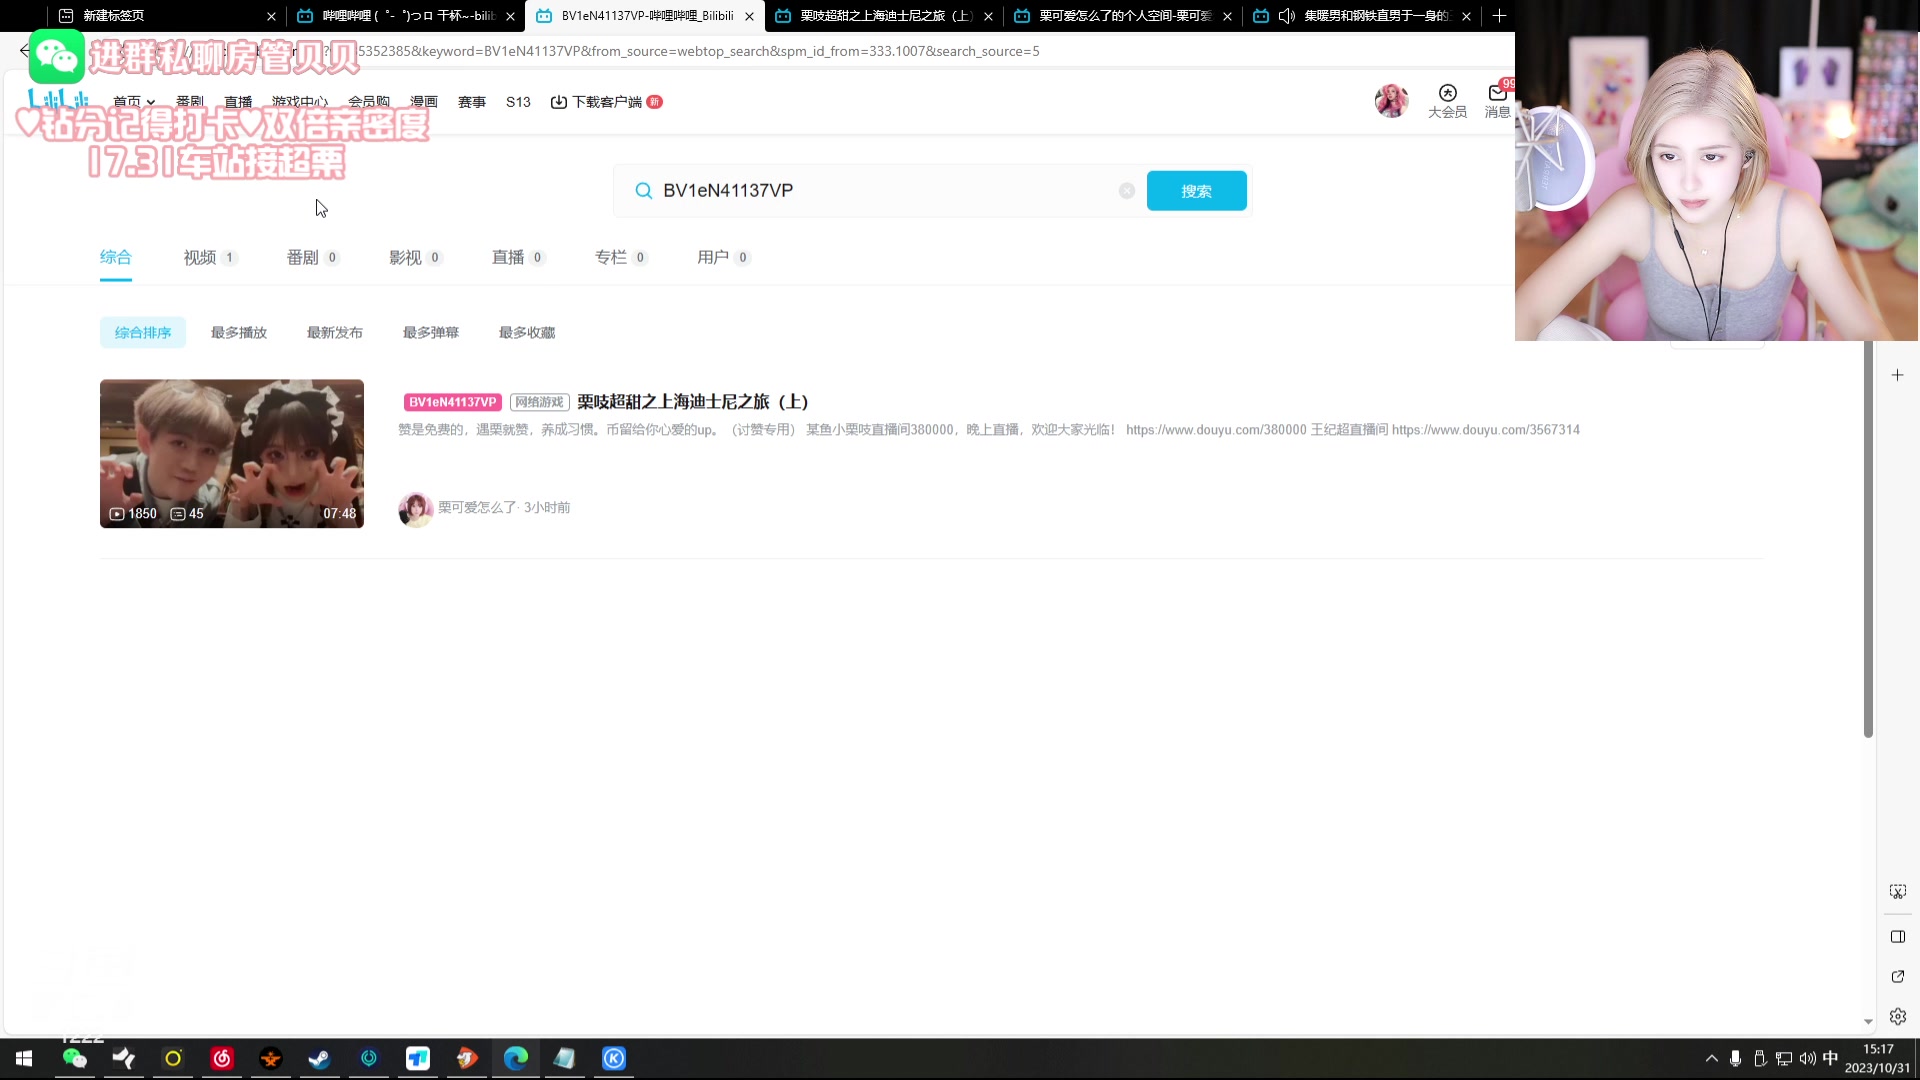The height and width of the screenshot is (1080, 1920).
Task: Clear the search box with the X icon
Action: click(x=1127, y=191)
